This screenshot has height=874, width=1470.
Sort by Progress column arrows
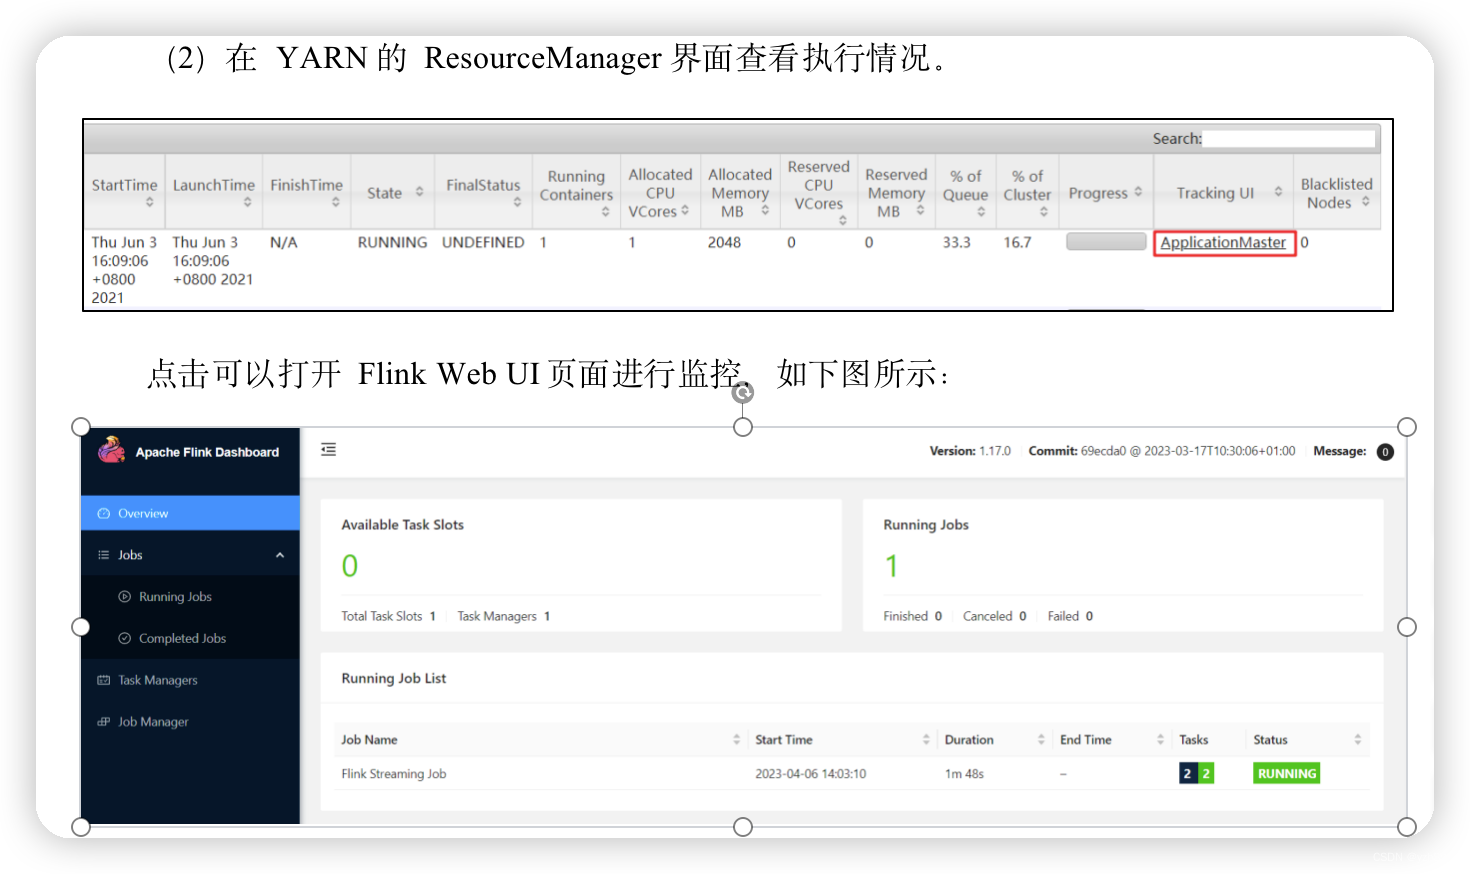[1138, 191]
